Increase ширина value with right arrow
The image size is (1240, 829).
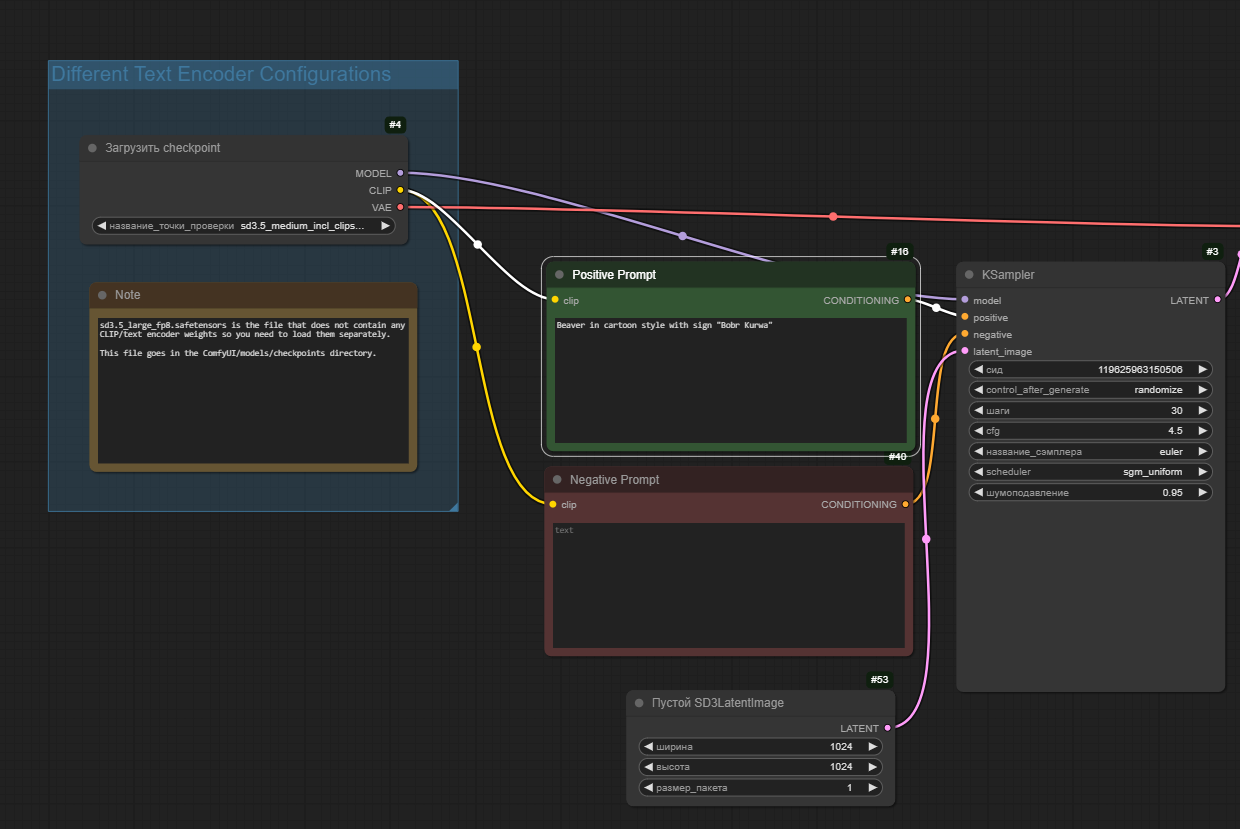point(872,747)
